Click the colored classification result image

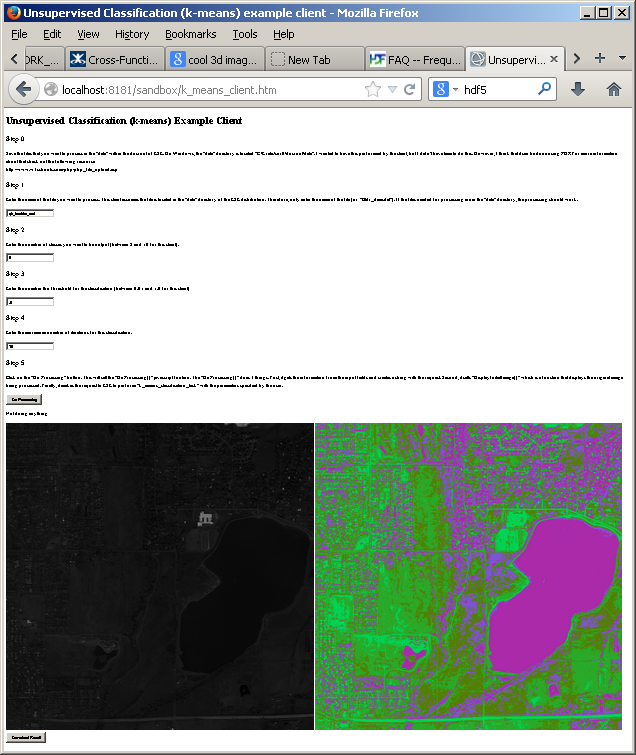(x=468, y=576)
